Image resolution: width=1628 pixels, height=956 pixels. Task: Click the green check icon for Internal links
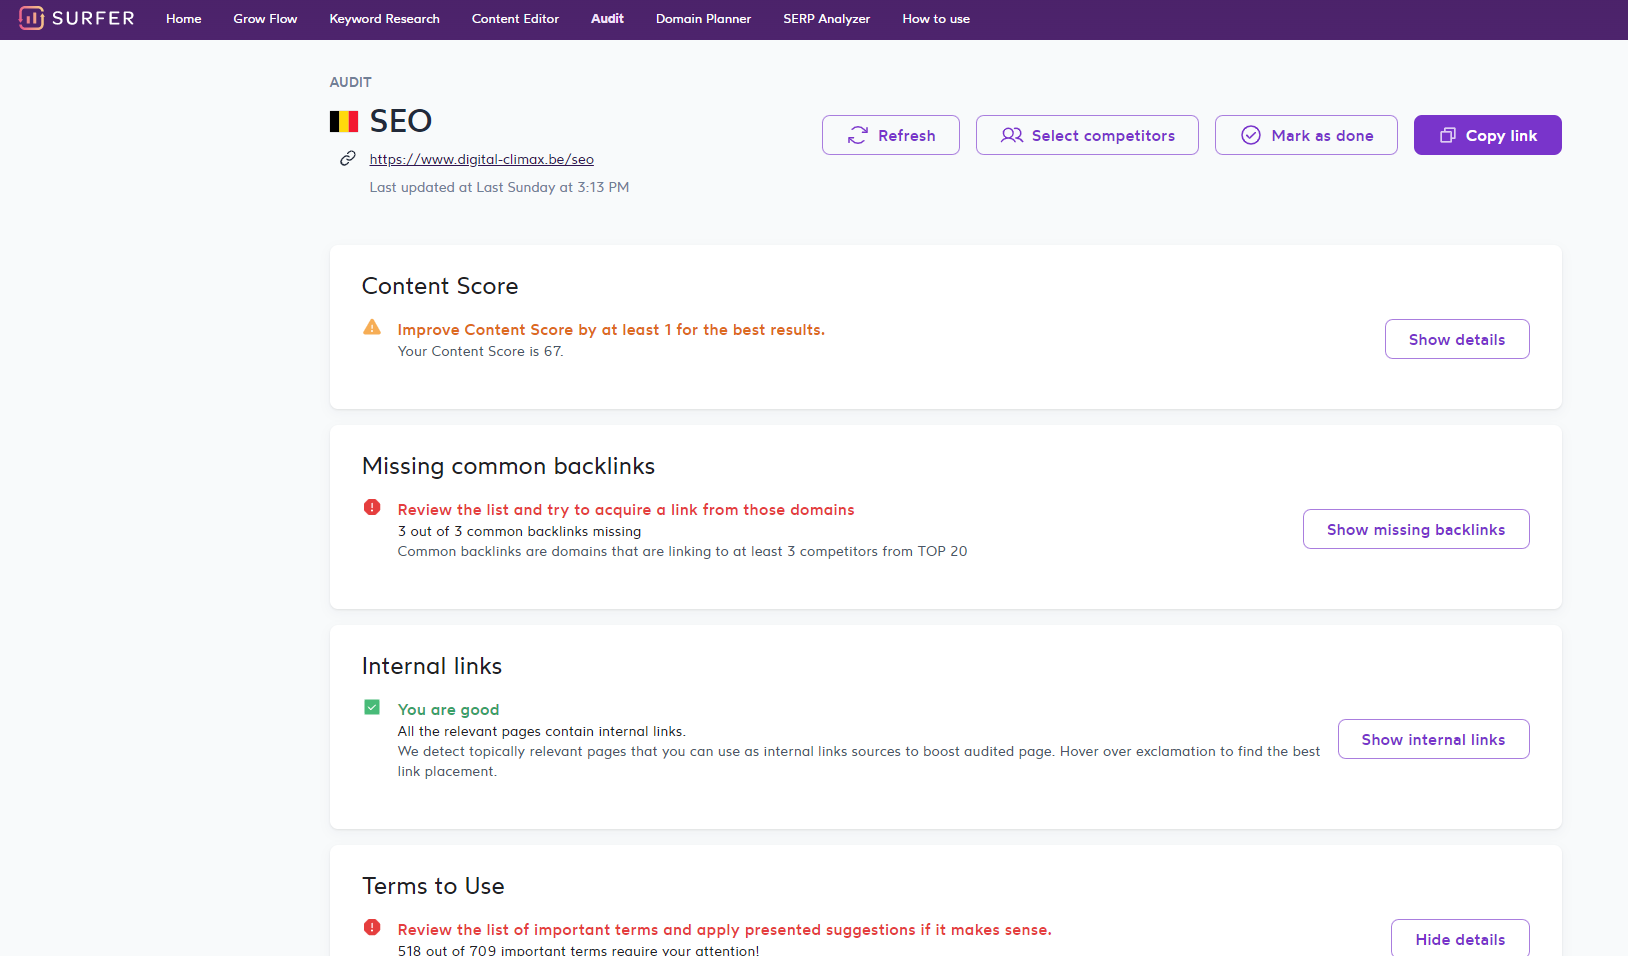point(372,707)
